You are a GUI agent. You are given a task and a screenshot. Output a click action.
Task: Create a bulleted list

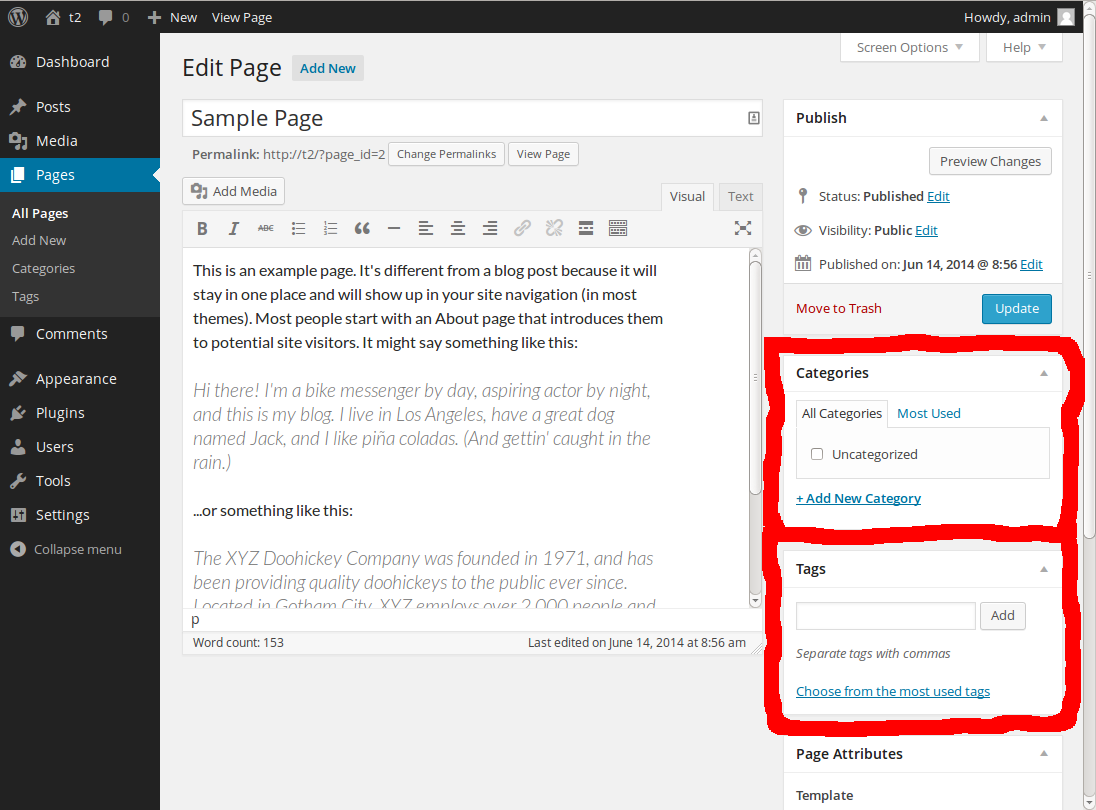coord(298,229)
